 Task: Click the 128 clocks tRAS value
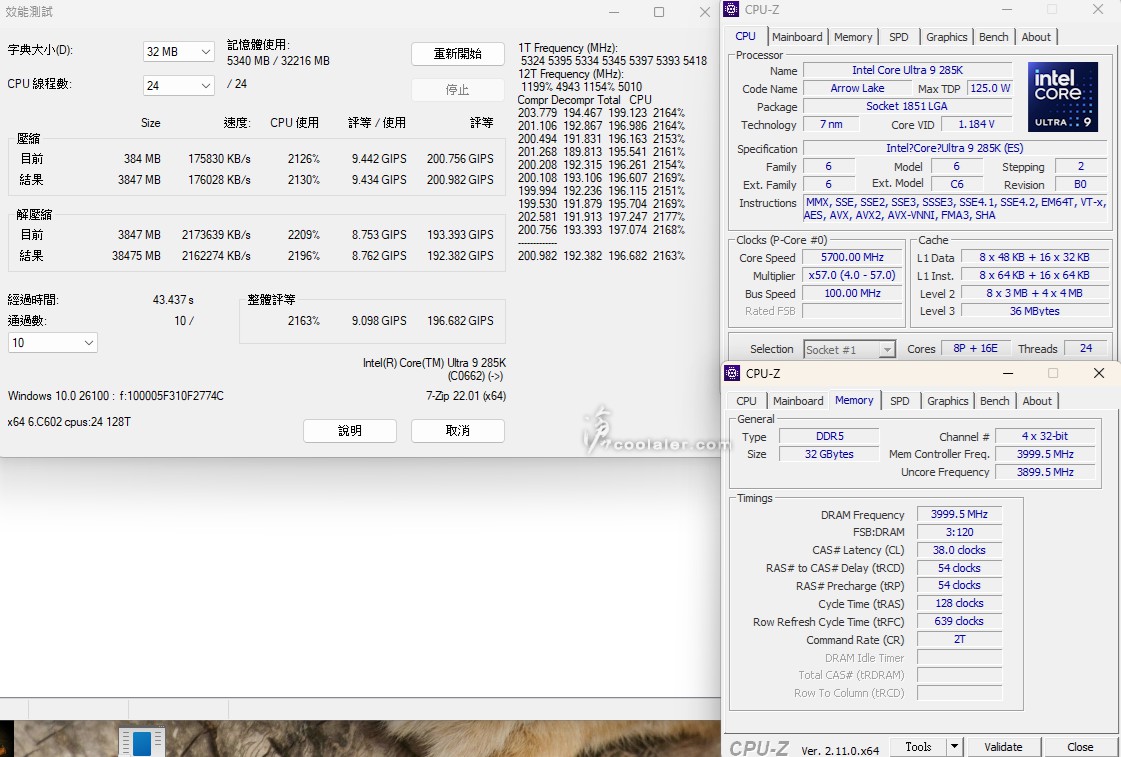(959, 603)
